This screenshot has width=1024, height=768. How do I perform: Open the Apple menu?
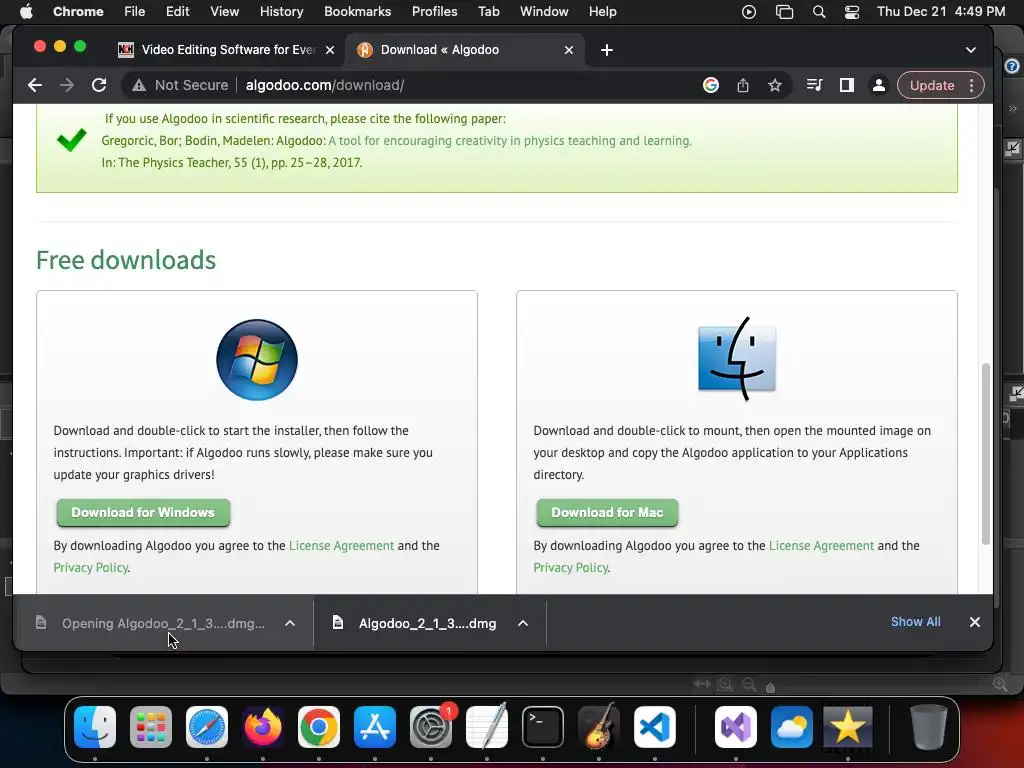25,11
